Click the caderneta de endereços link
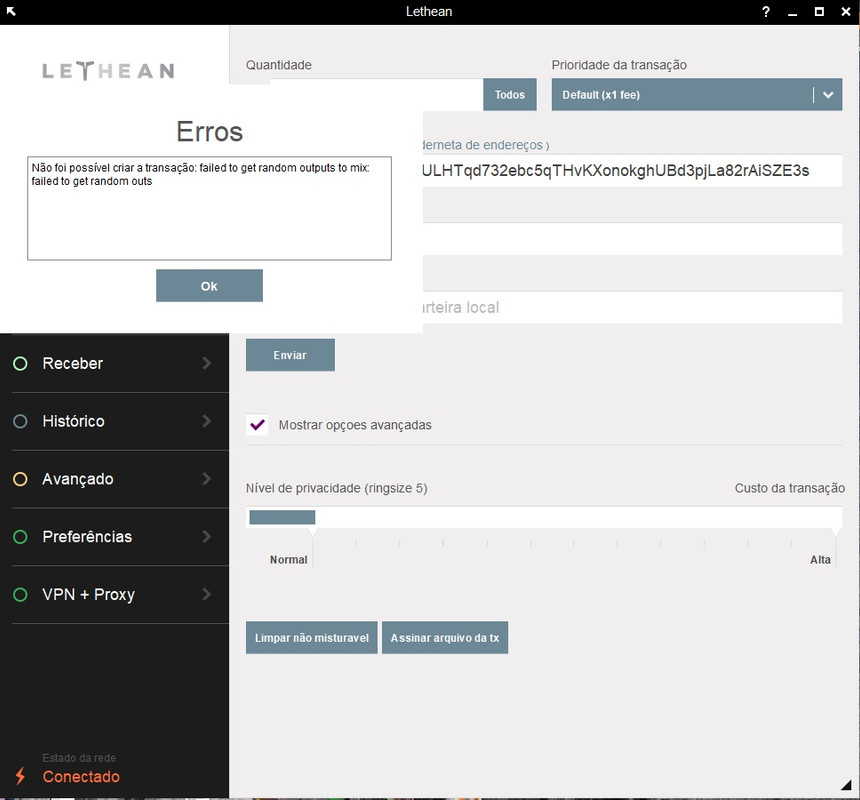The image size is (860, 800). point(485,145)
